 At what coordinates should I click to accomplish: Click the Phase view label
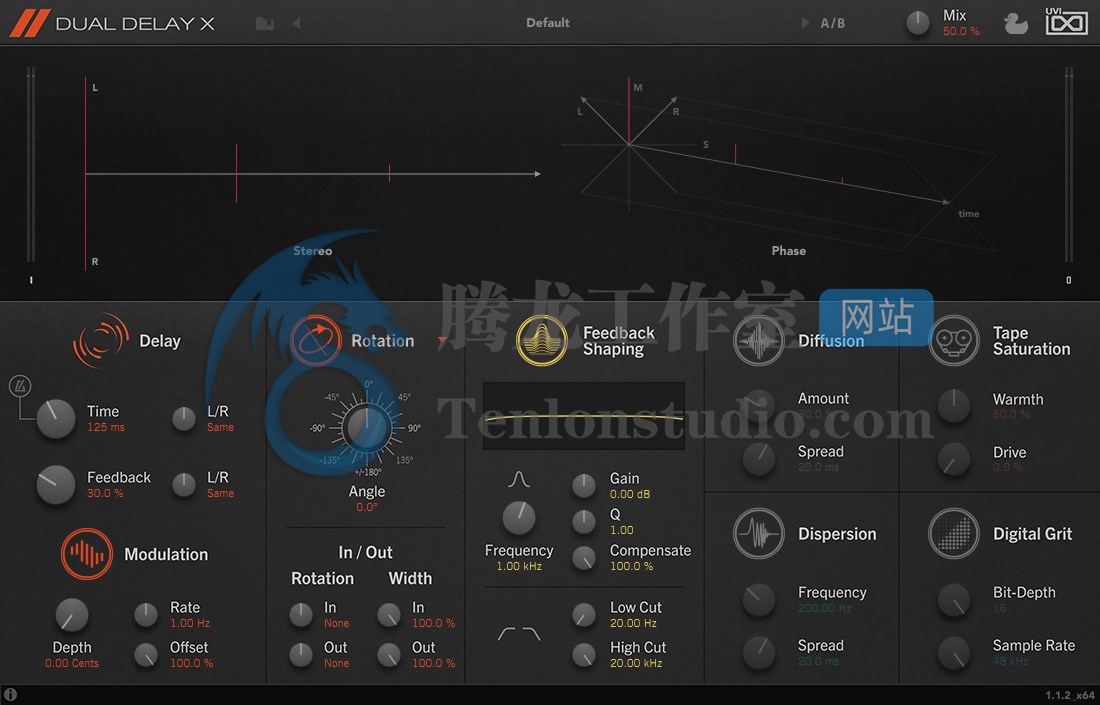pyautogui.click(x=789, y=251)
